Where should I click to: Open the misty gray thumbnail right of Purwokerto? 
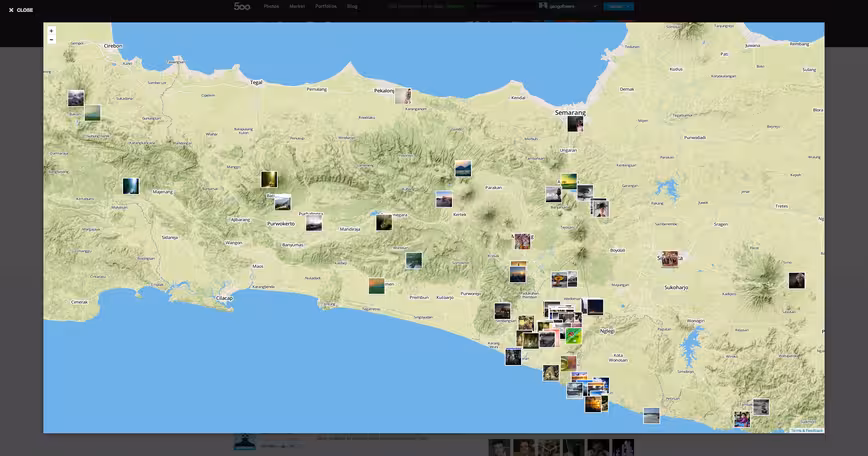(314, 223)
